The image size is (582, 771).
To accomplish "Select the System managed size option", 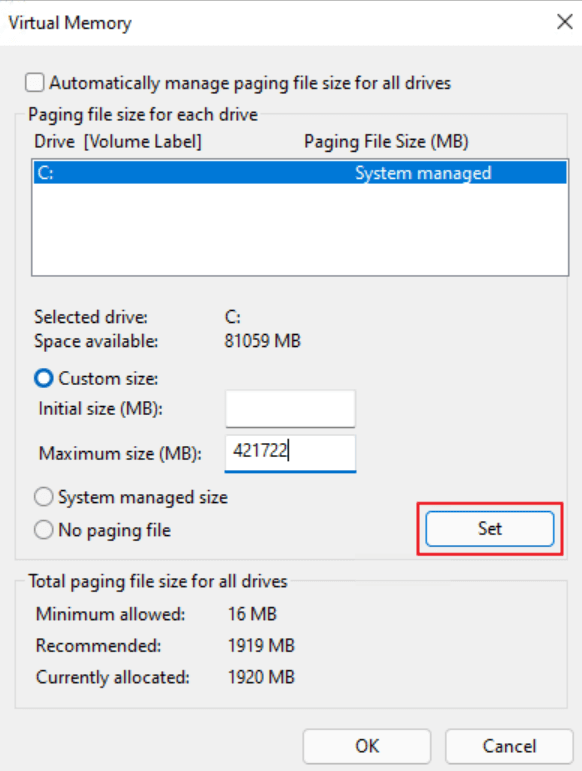I will [44, 497].
